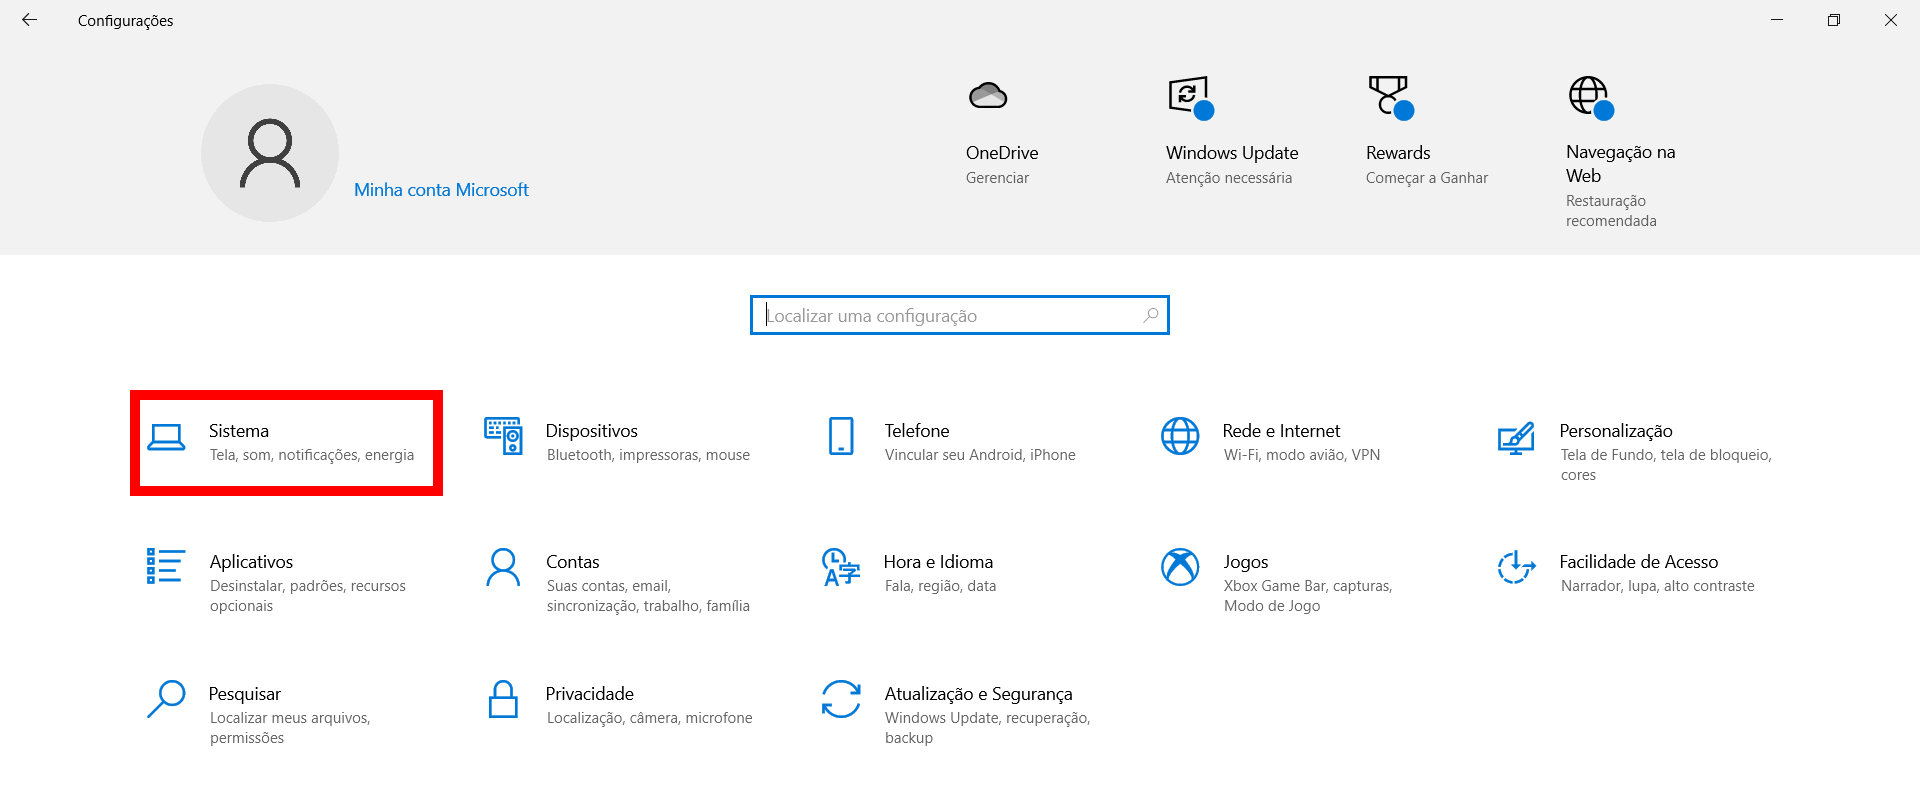This screenshot has height=810, width=1920.
Task: Click the magnifier icon in search box
Action: 1151,315
